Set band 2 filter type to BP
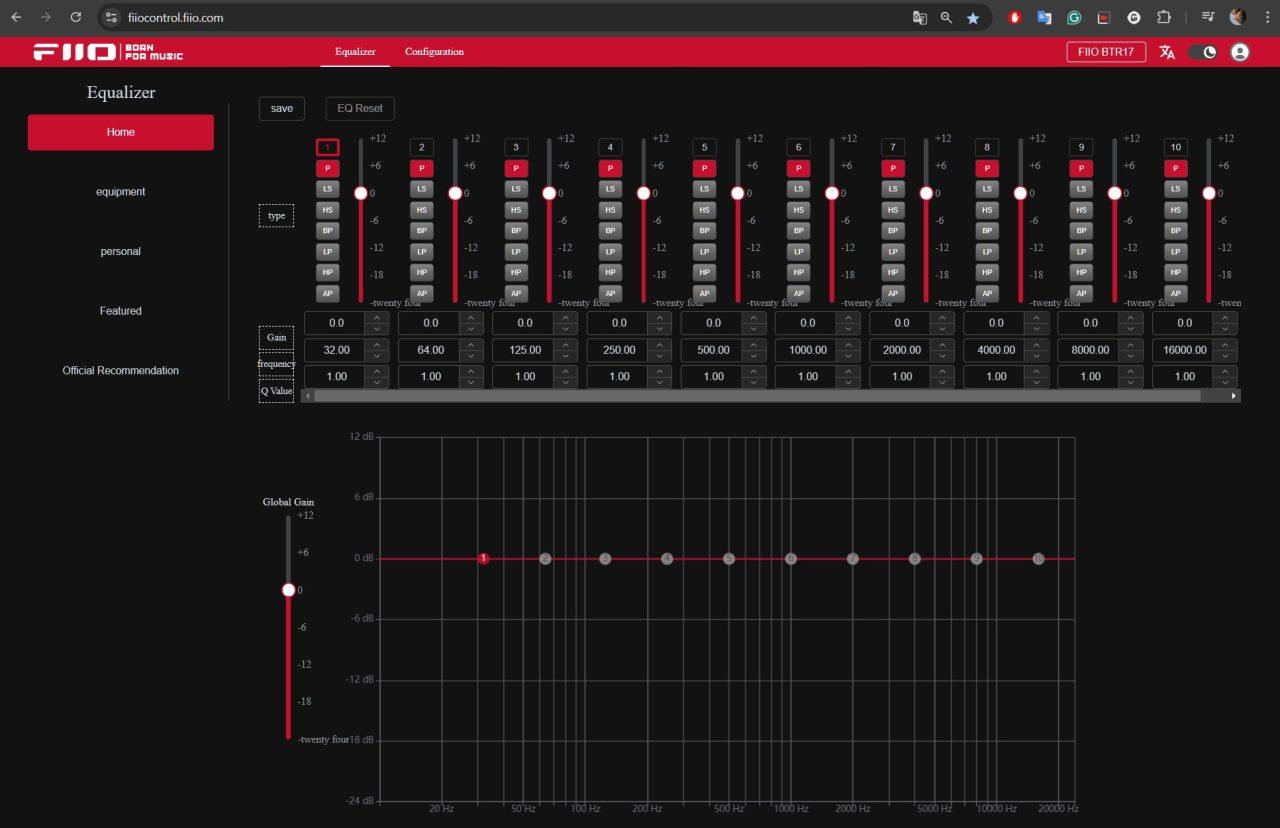Viewport: 1280px width, 828px height. 422,230
